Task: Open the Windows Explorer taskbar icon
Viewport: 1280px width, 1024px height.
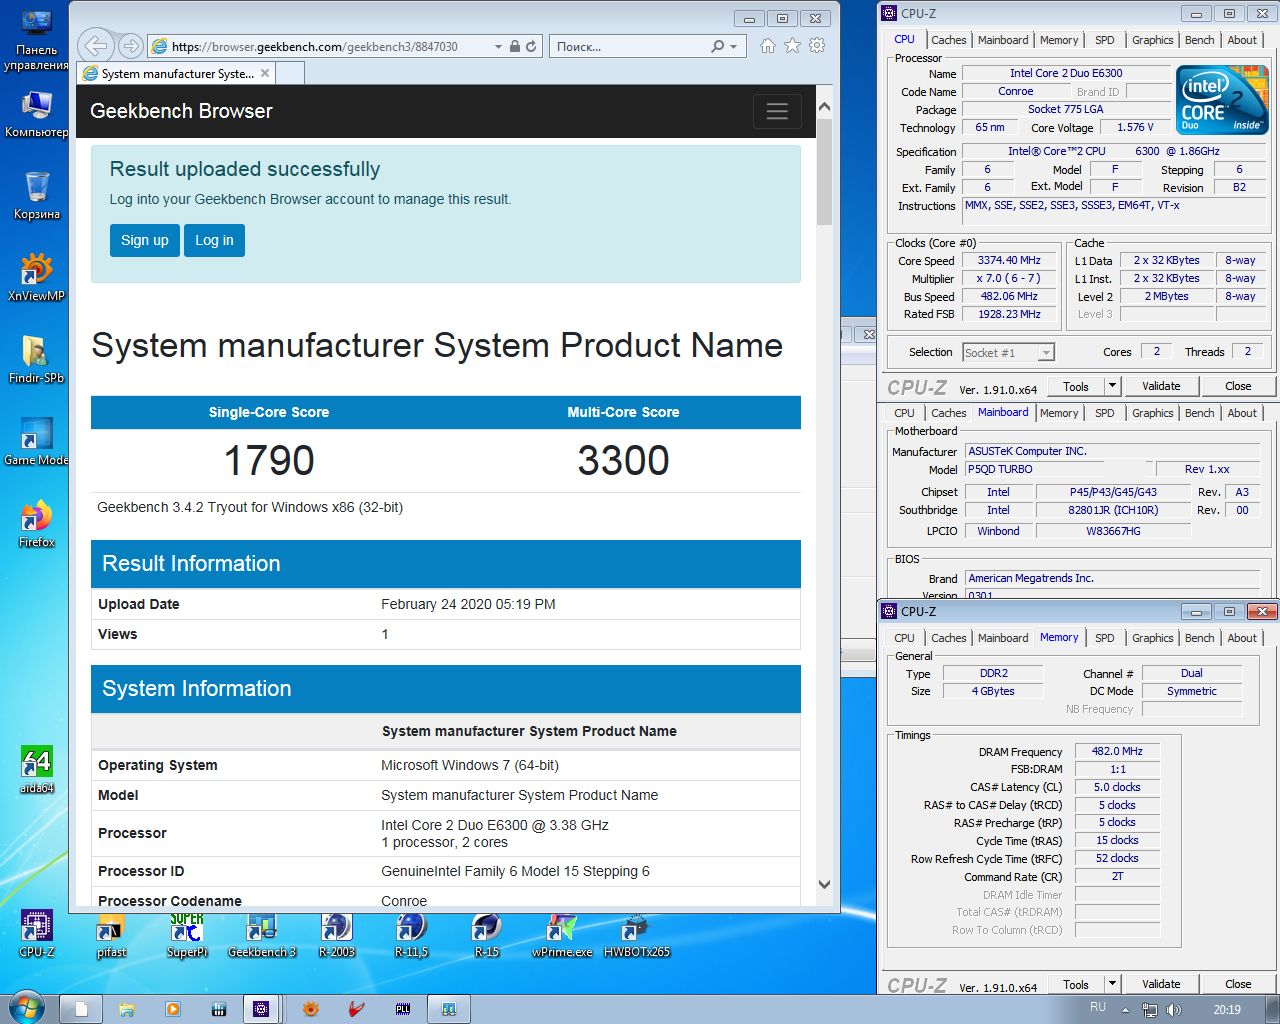Action: (127, 1009)
